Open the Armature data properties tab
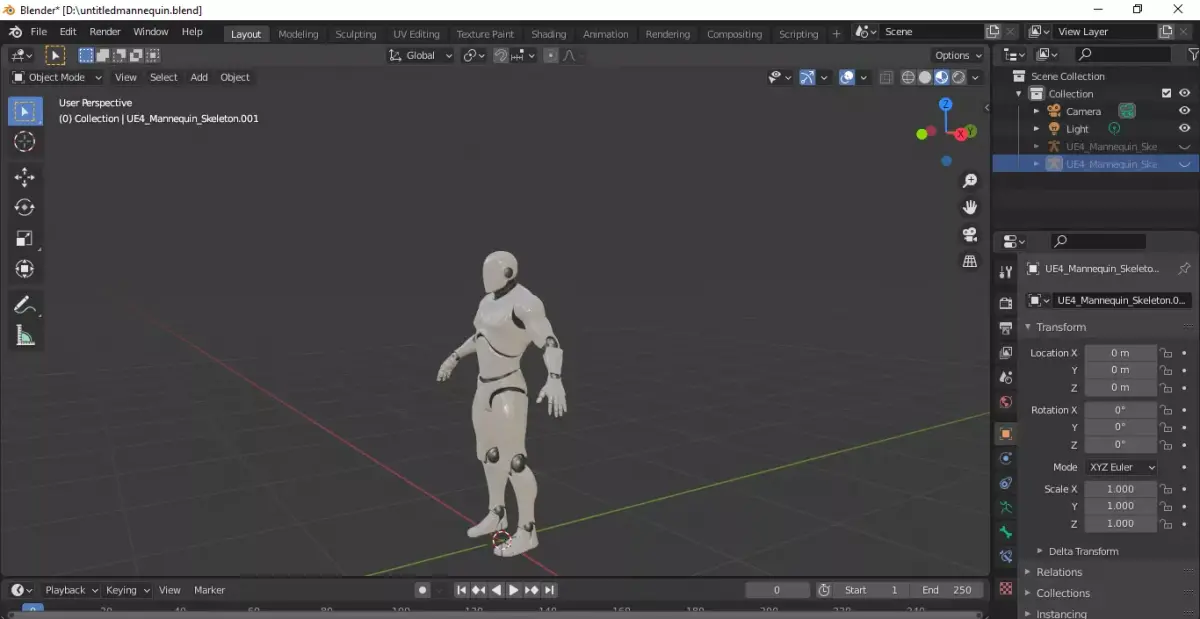 coord(1006,508)
